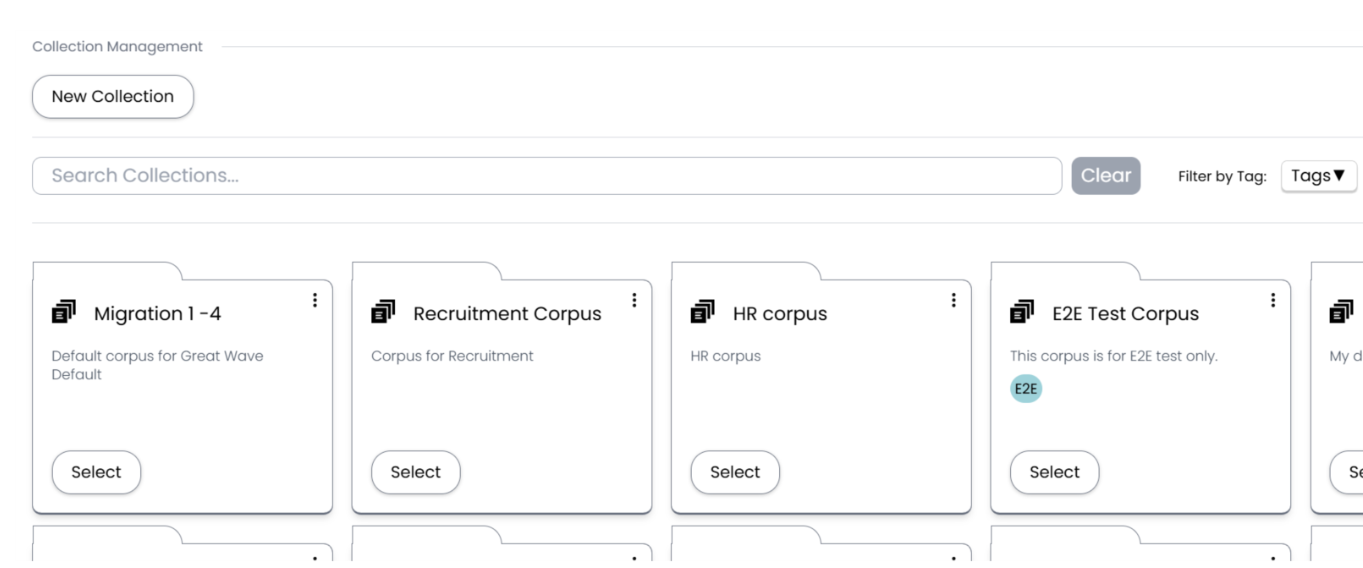Select the HR corpus collection
This screenshot has width=1363, height=568.
pyautogui.click(x=735, y=472)
